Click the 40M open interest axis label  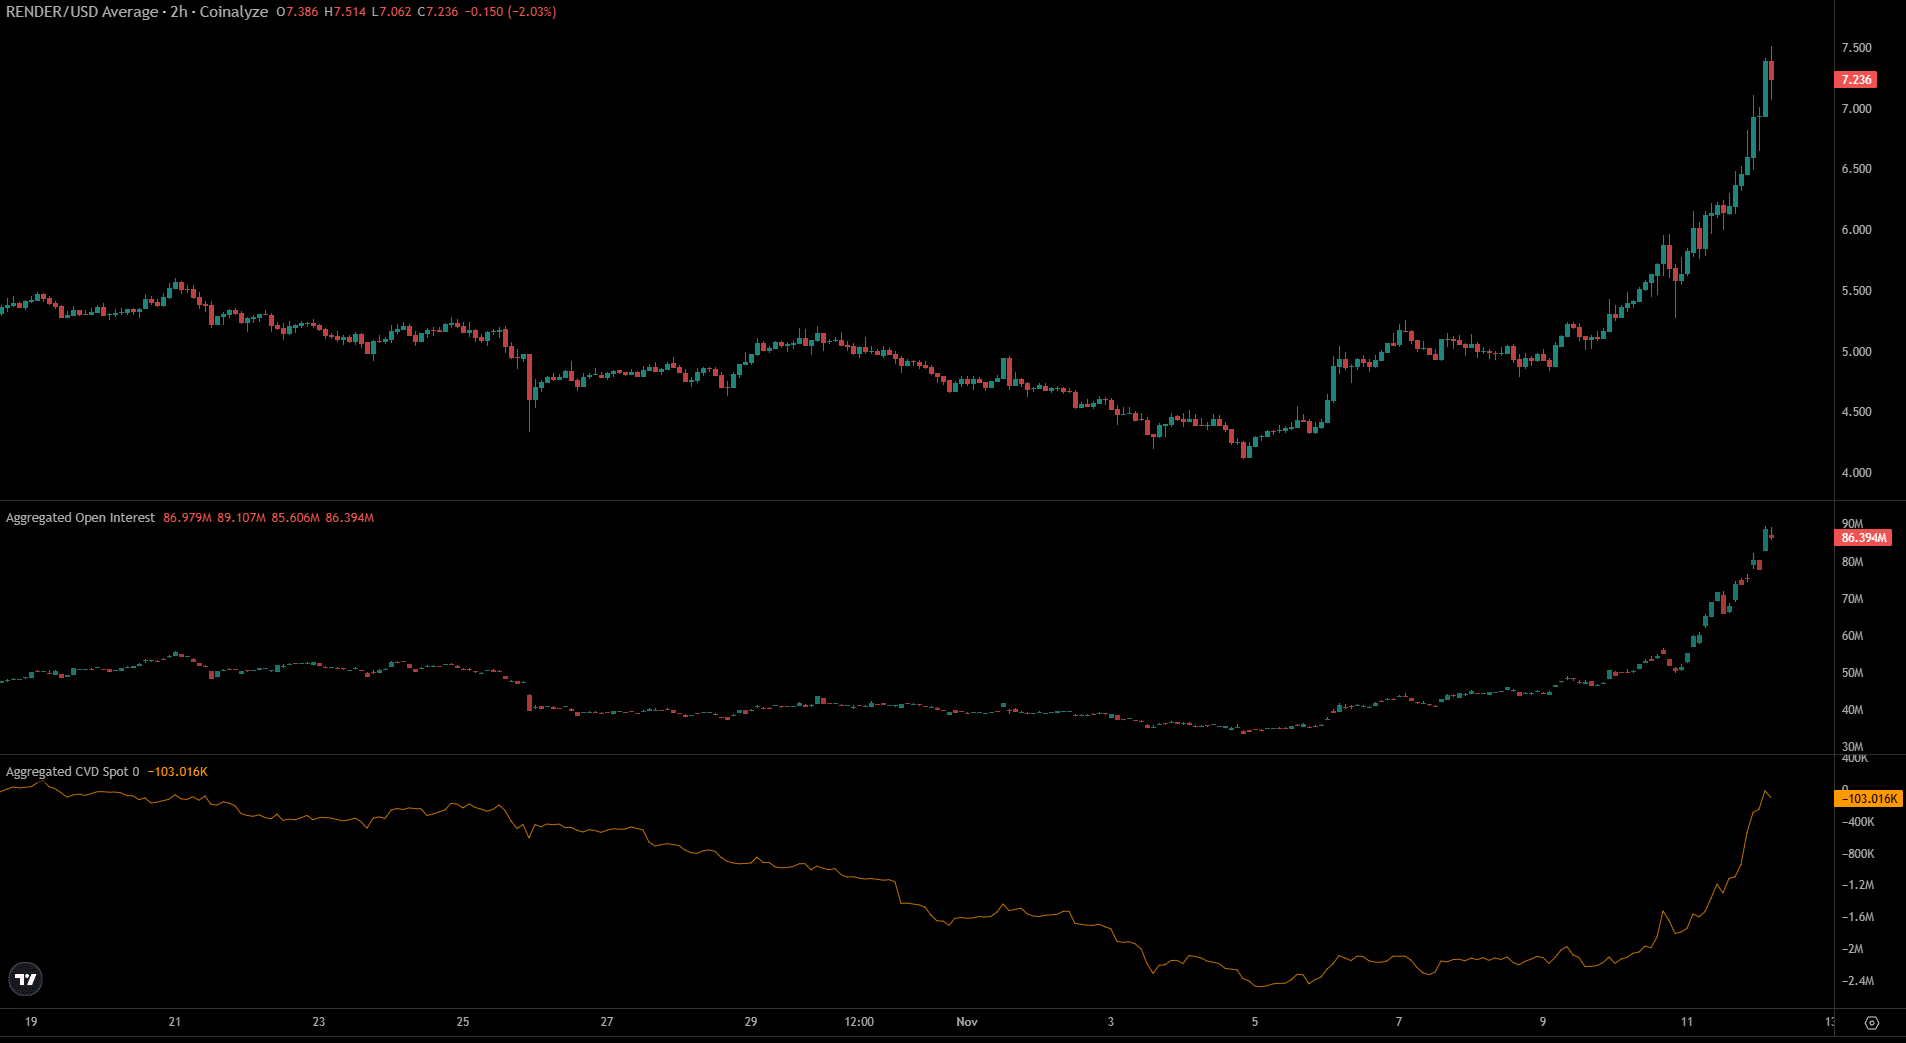(x=1852, y=710)
